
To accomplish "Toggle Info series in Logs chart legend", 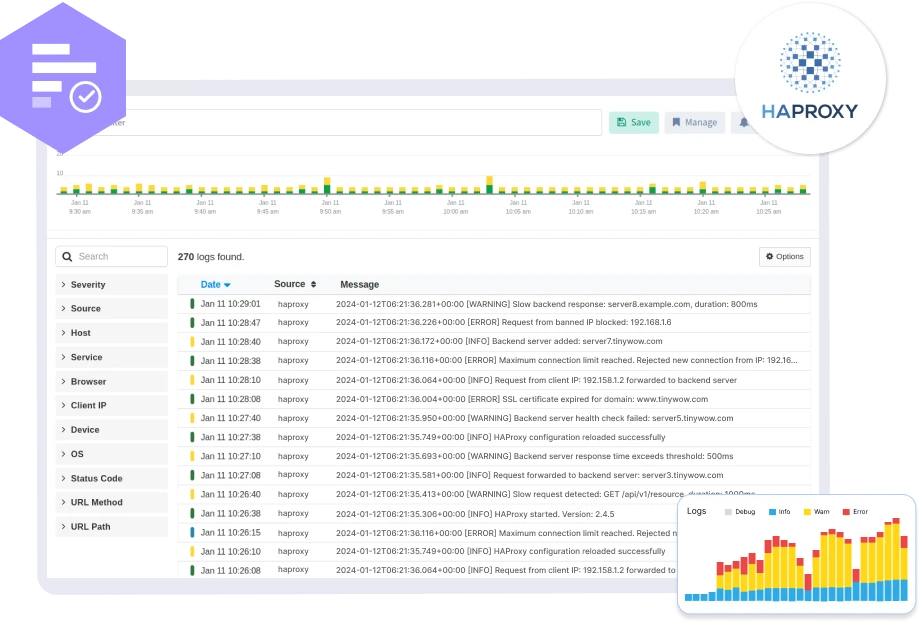I will (779, 512).
